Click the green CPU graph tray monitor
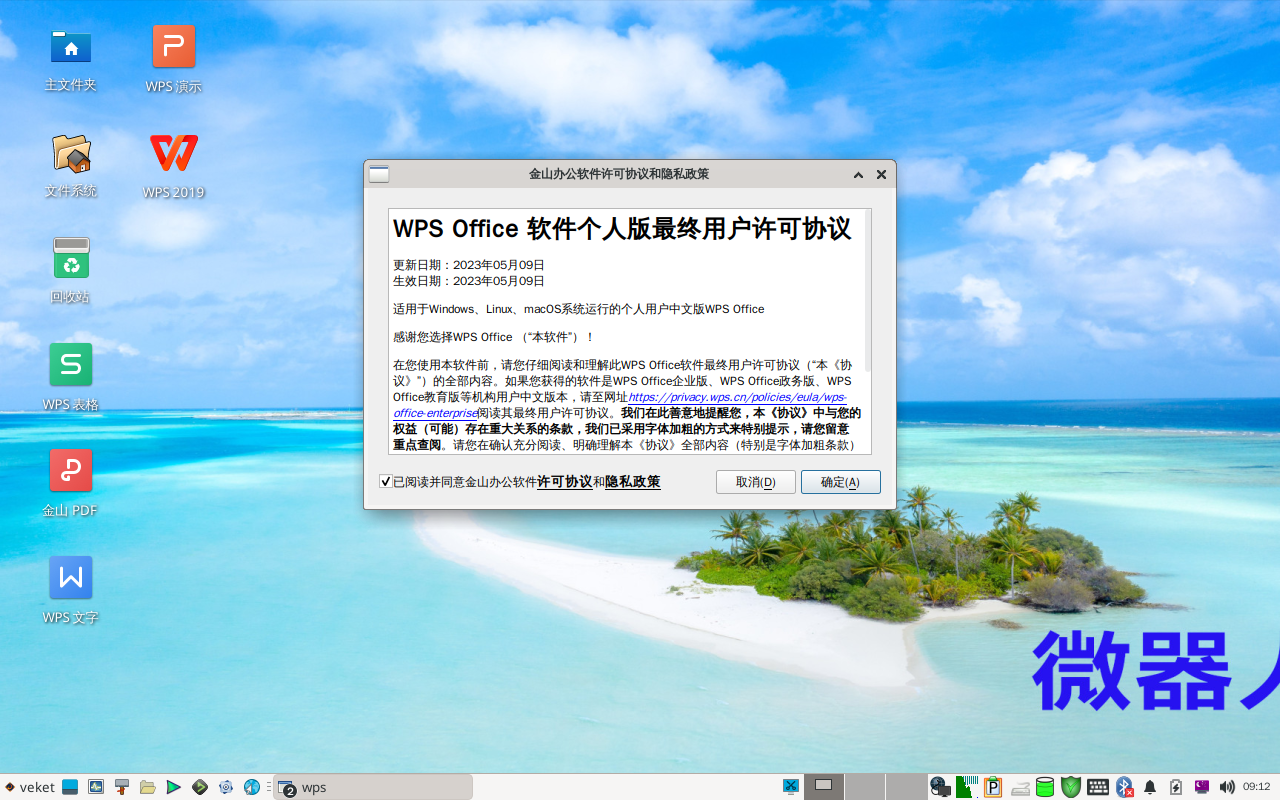This screenshot has width=1280, height=800. click(966, 787)
